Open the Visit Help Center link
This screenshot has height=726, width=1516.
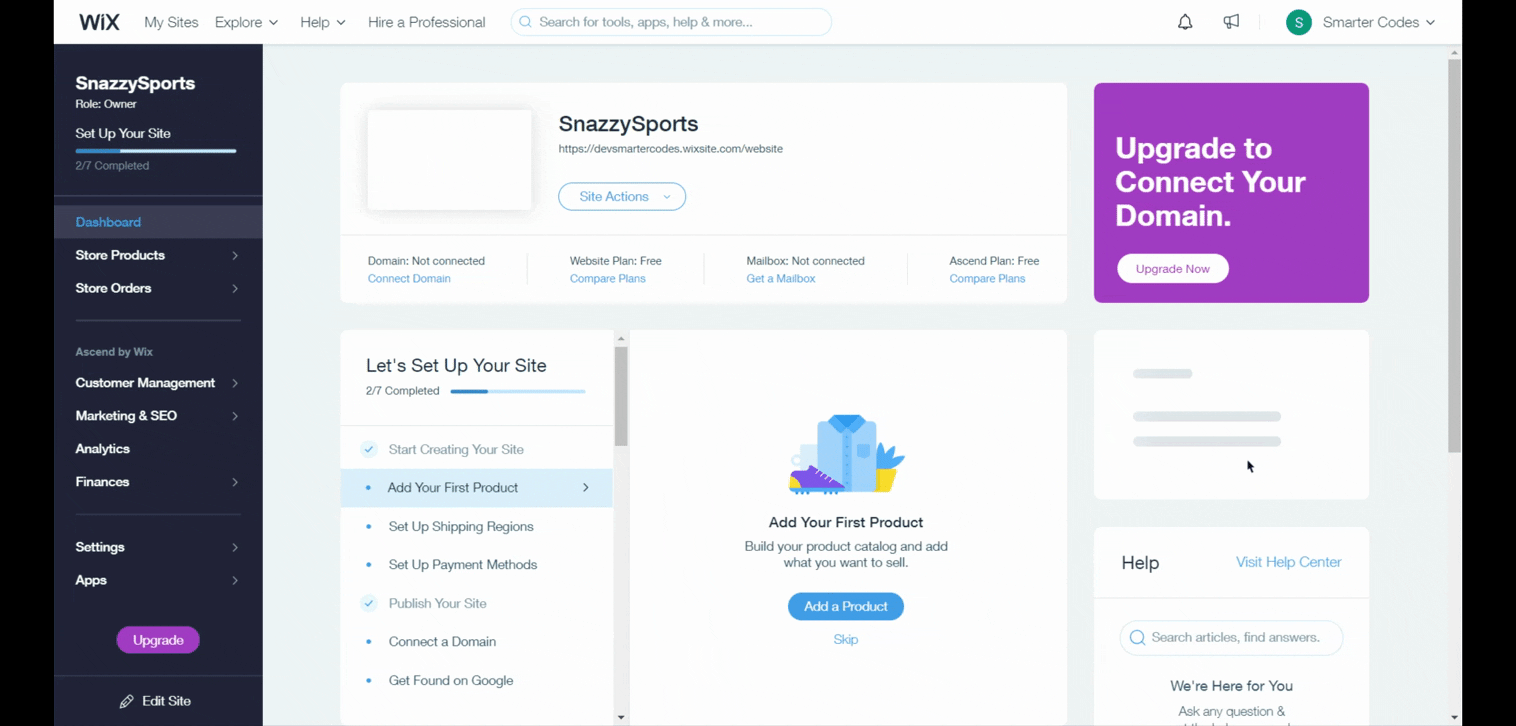[x=1289, y=562]
